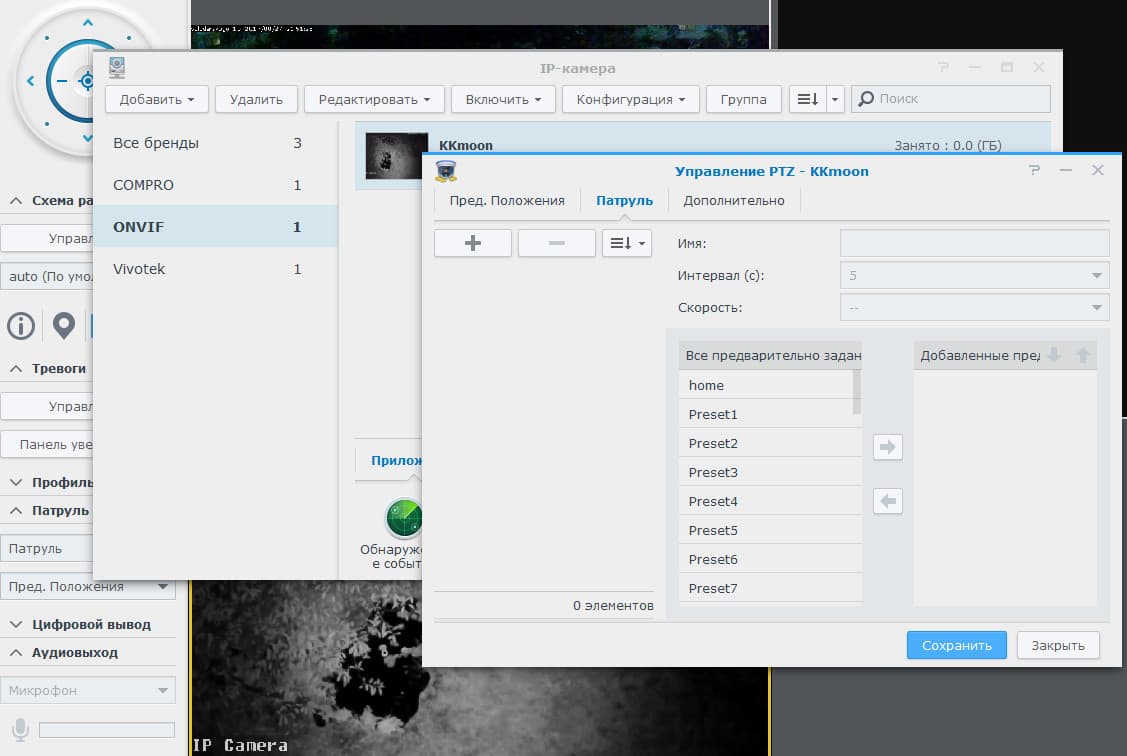Click the microphone icon
Image resolution: width=1127 pixels, height=756 pixels.
point(20,729)
